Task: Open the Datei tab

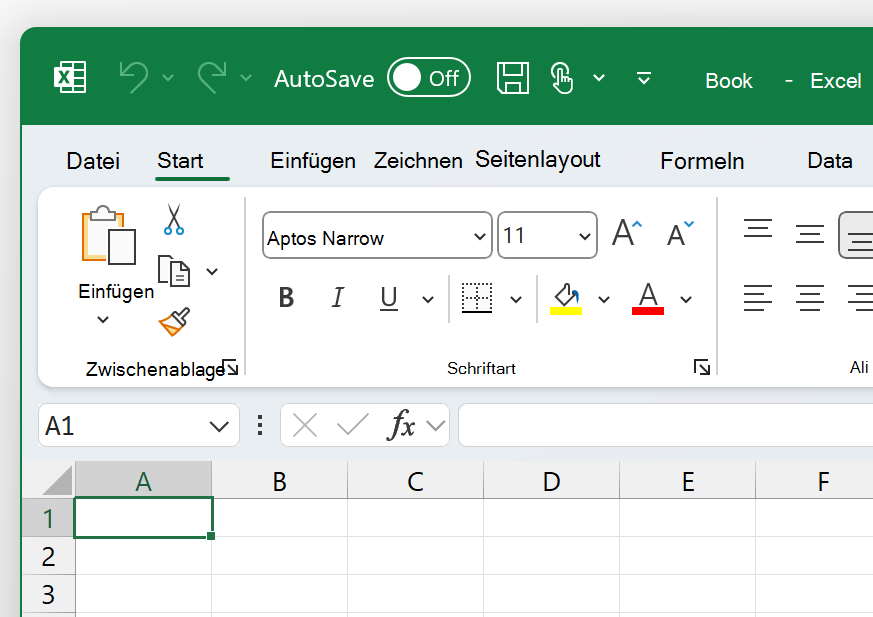Action: pyautogui.click(x=93, y=161)
